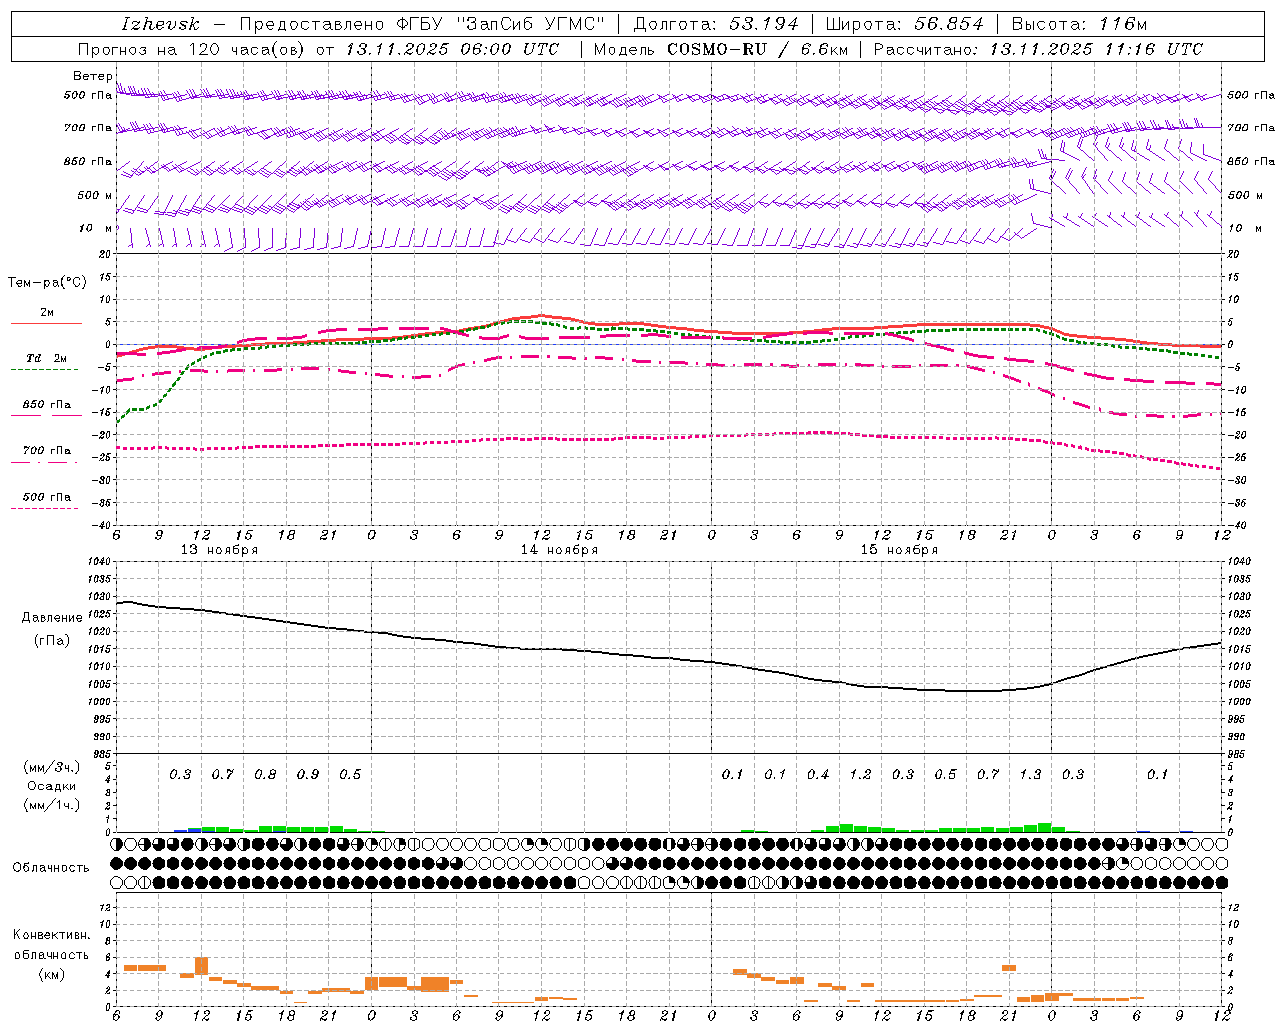Select the 13.11.2025 06:00 UTC start time
Image resolution: width=1280 pixels, height=1024 pixels.
point(451,49)
